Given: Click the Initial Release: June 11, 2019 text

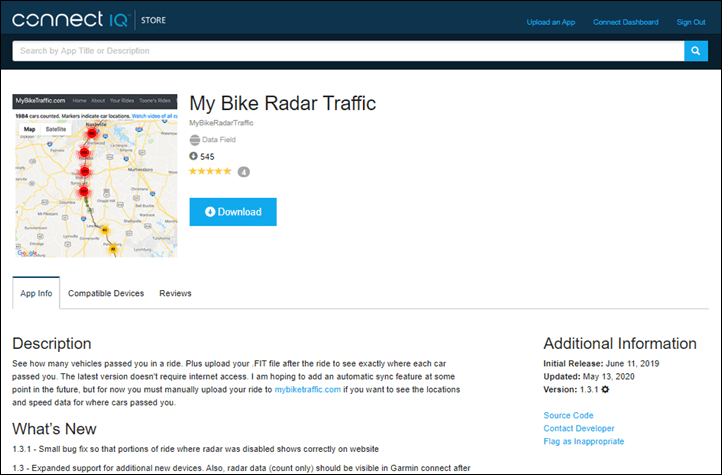Looking at the screenshot, I should 601,364.
